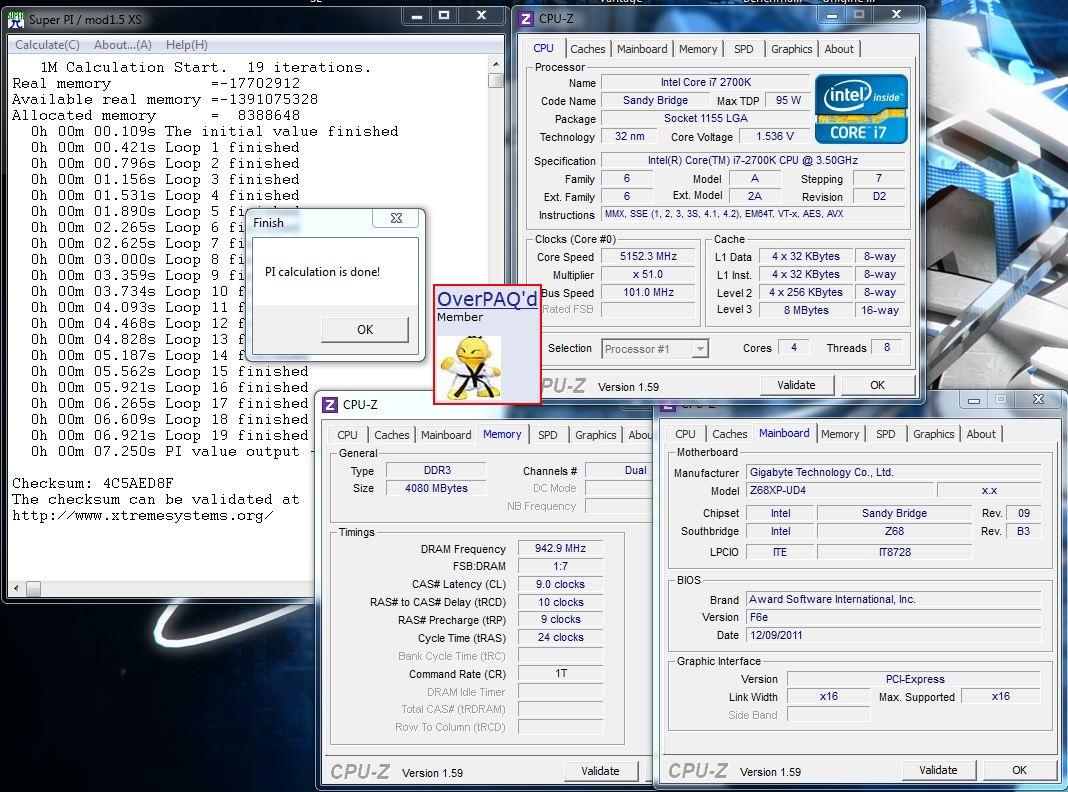
Task: Click the motherboard Model value Z68XP-UD4
Action: click(x=841, y=490)
